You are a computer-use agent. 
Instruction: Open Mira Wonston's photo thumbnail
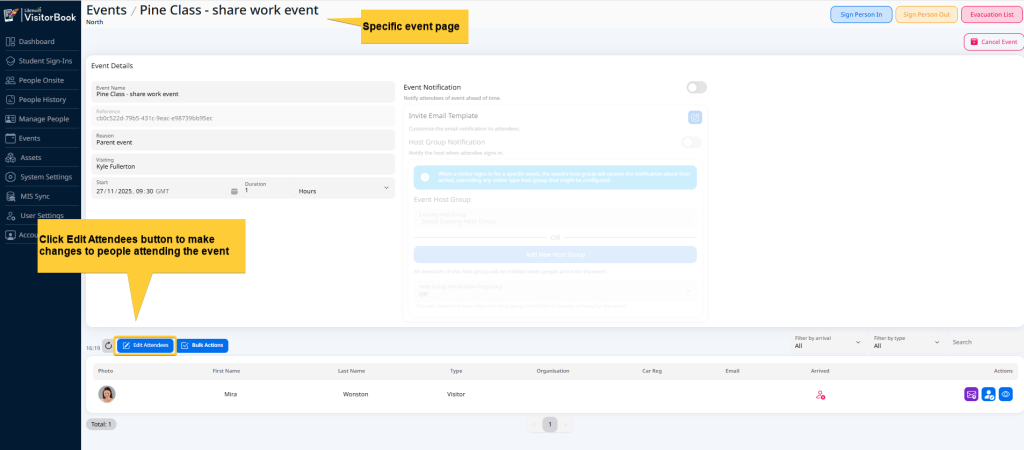click(106, 394)
